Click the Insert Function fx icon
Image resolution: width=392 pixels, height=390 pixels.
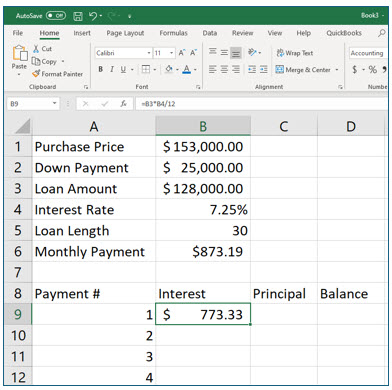coord(123,104)
